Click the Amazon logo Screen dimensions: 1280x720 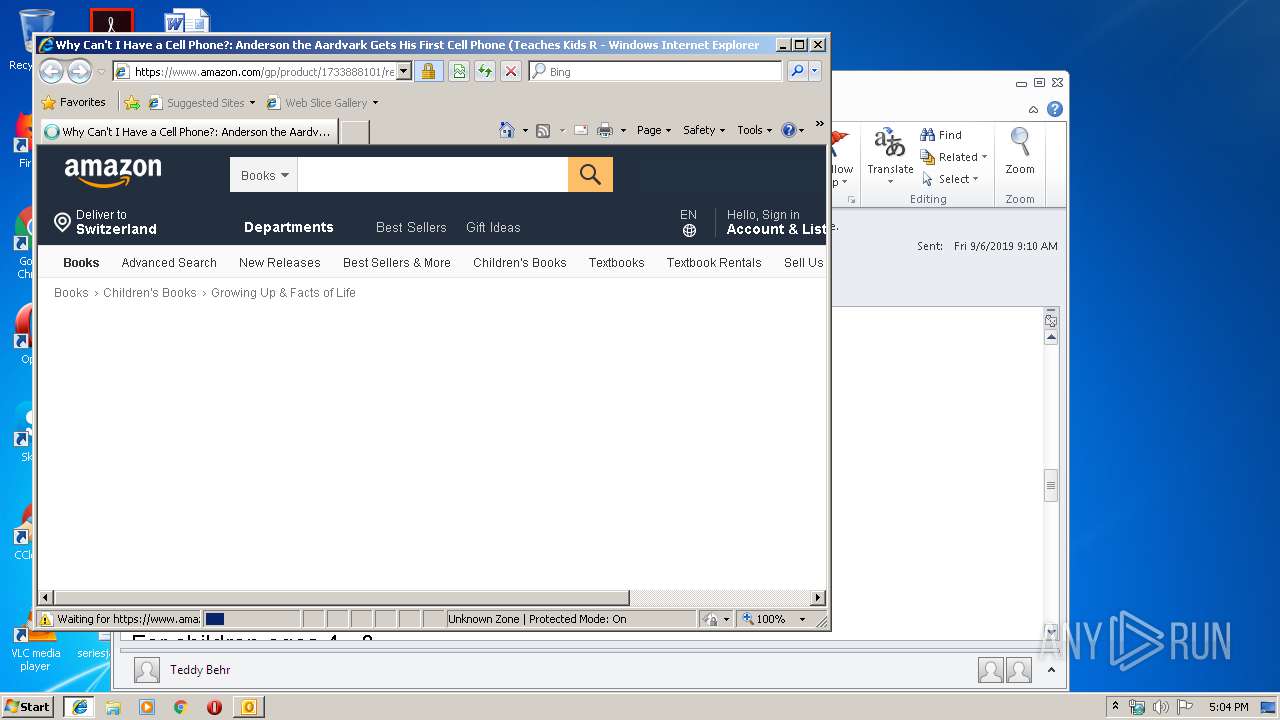tap(113, 172)
